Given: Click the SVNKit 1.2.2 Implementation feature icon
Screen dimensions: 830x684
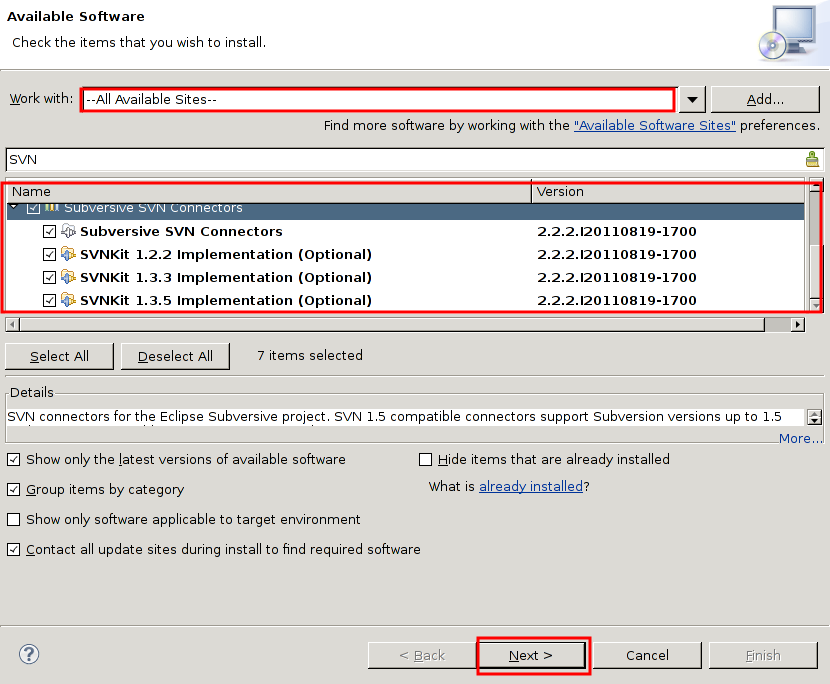Looking at the screenshot, I should (x=68, y=254).
